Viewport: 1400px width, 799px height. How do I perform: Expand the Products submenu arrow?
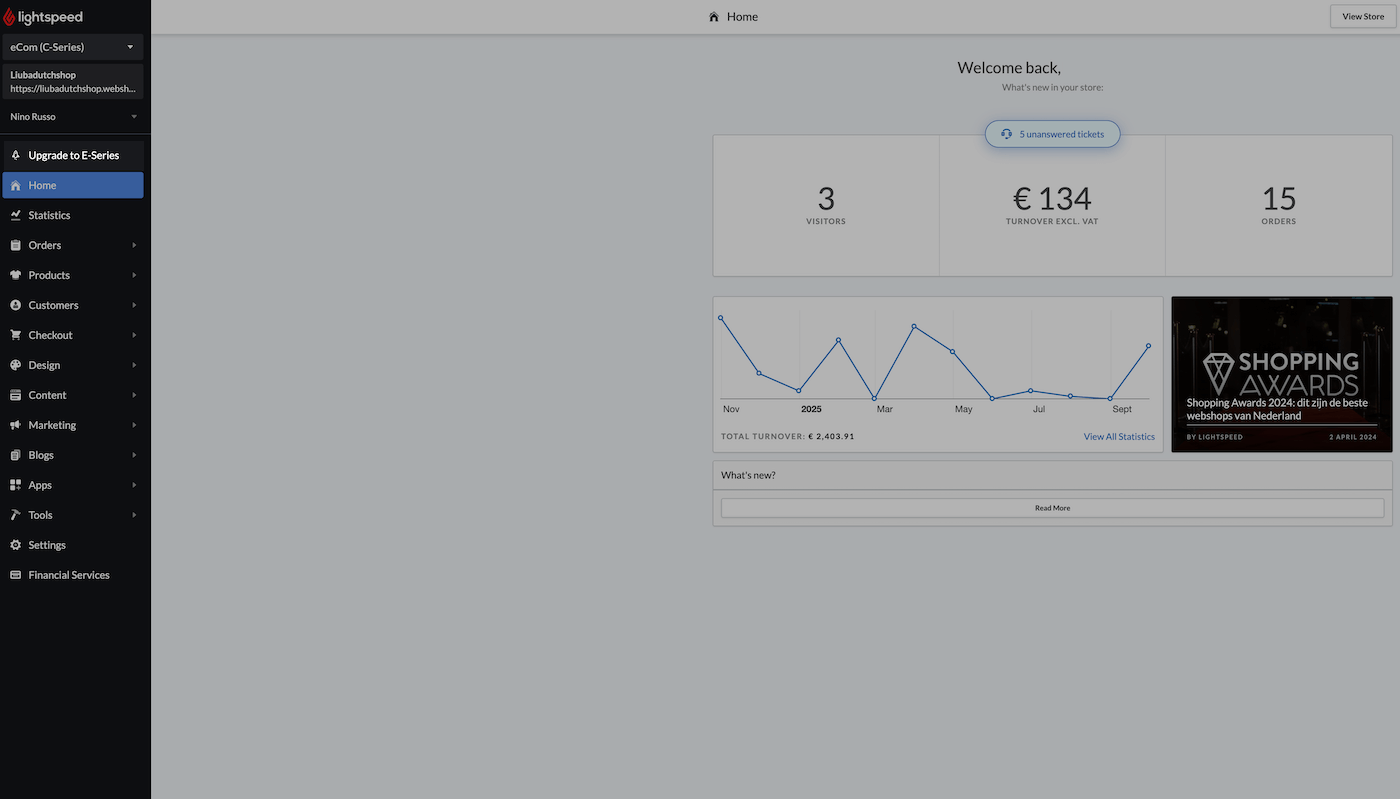coord(134,275)
